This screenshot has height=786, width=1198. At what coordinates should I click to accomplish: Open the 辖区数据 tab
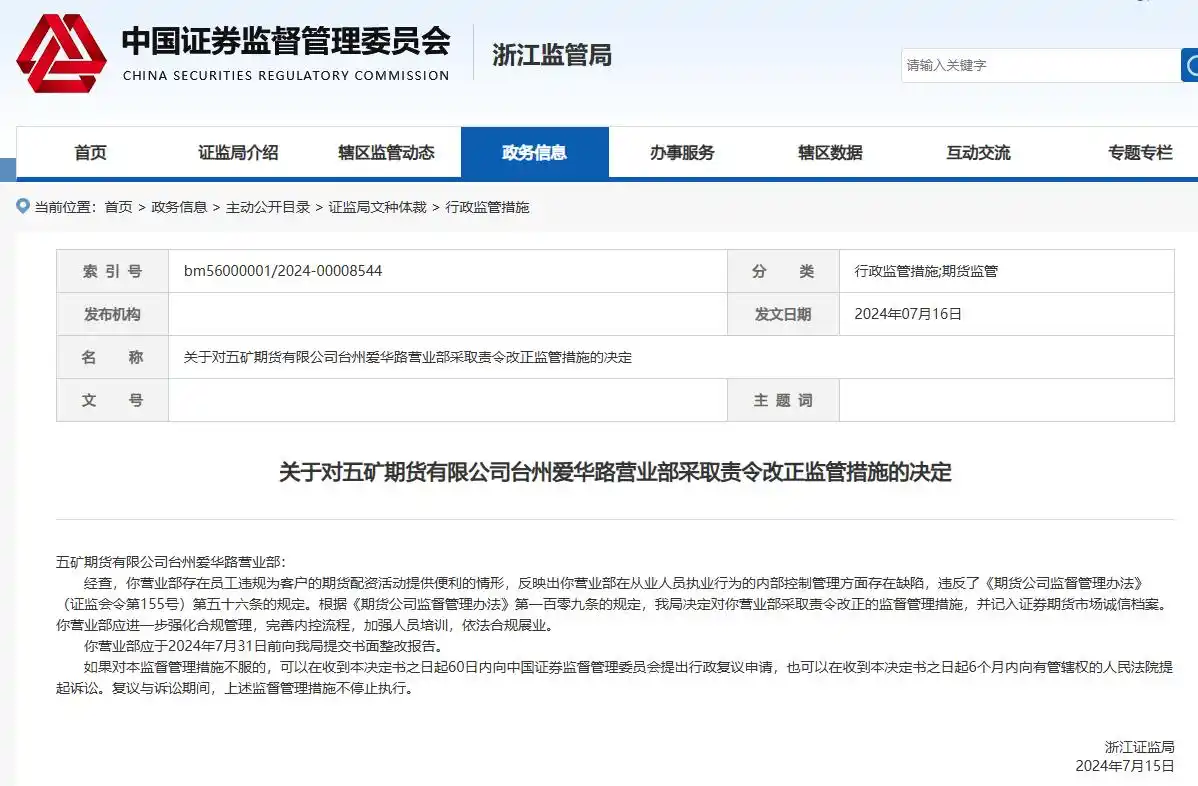[x=829, y=152]
